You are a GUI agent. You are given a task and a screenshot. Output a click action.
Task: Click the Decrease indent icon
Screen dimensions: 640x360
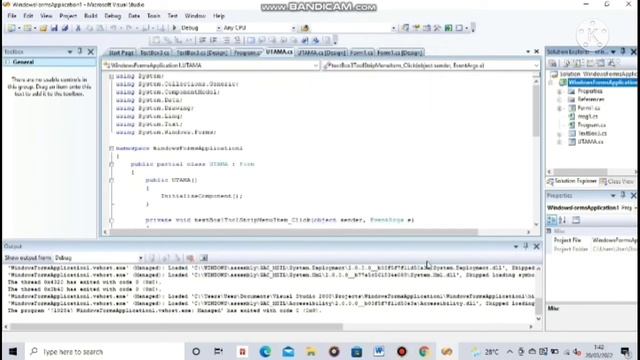(x=202, y=40)
